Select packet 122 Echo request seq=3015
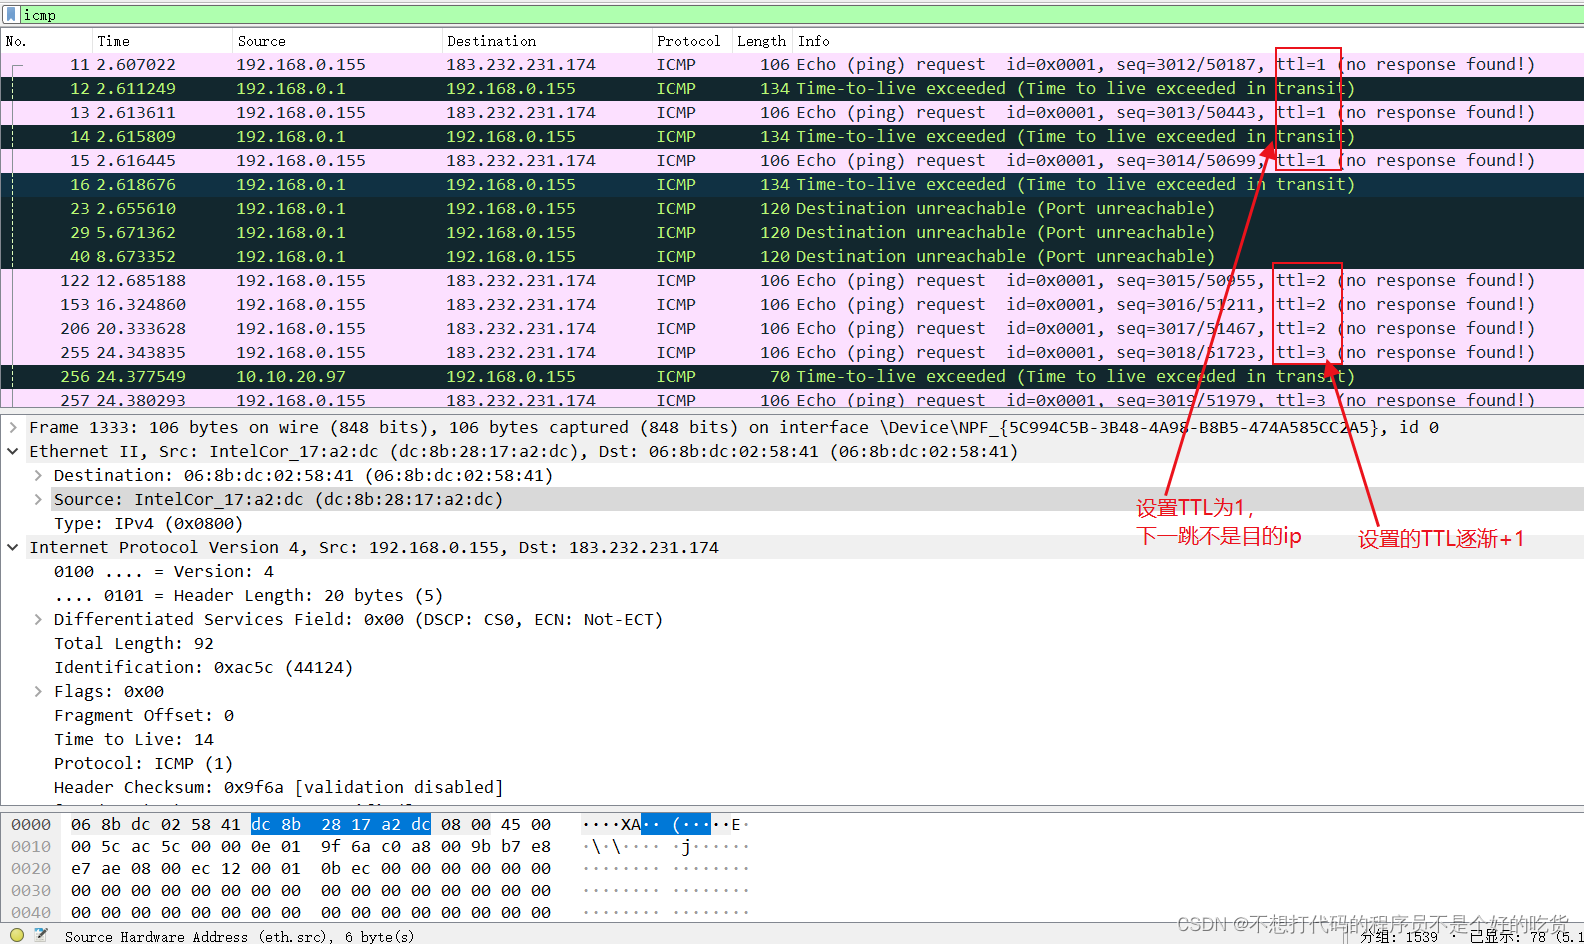This screenshot has width=1584, height=944. coord(792,280)
